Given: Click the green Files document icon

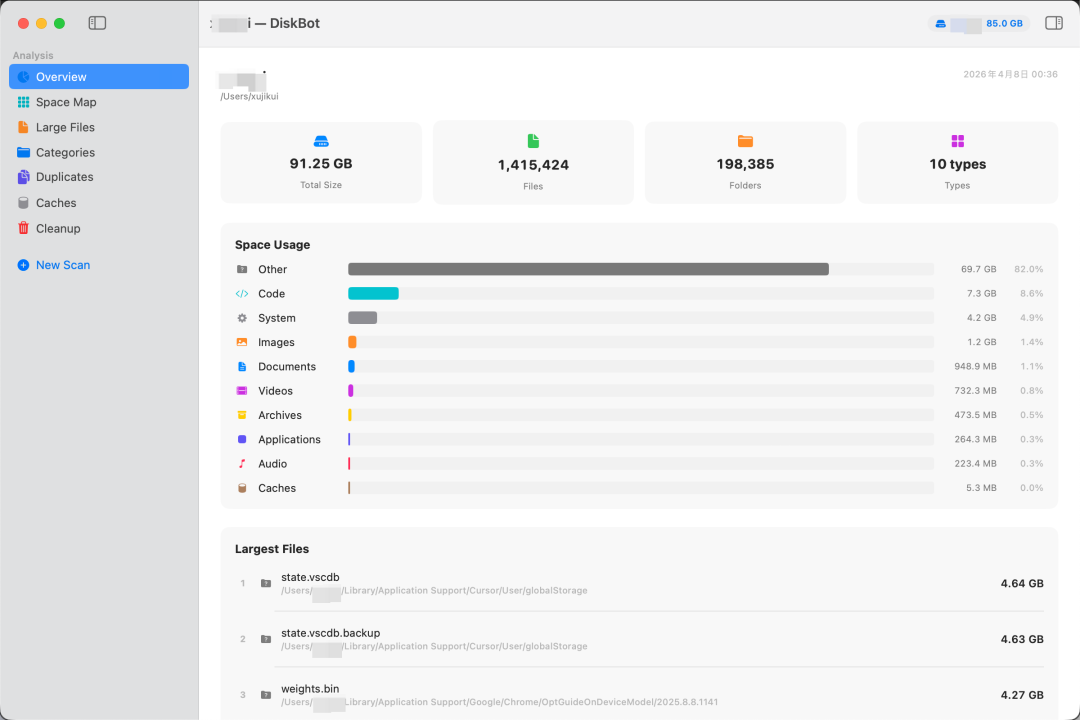Looking at the screenshot, I should [533, 141].
